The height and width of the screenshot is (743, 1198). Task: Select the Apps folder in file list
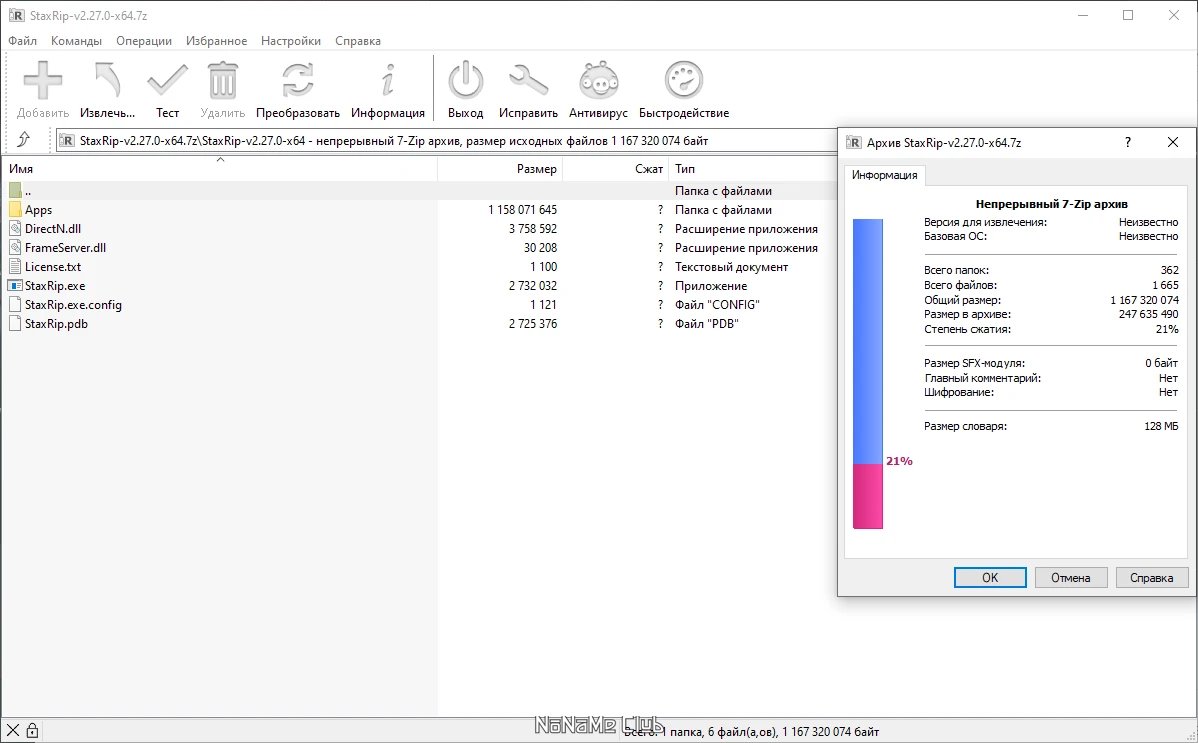click(x=38, y=210)
